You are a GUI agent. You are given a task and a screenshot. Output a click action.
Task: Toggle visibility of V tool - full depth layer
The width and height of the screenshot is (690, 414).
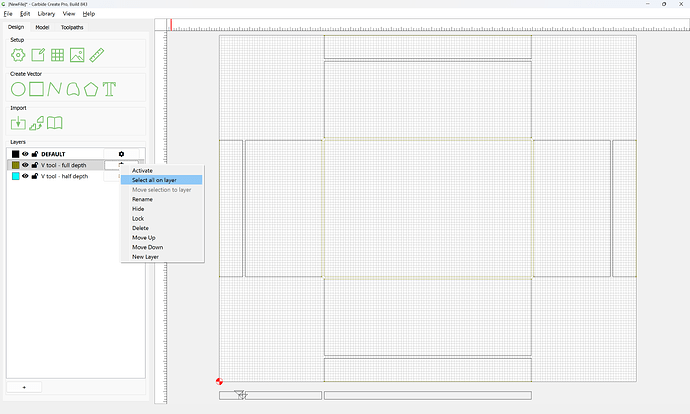coord(25,165)
